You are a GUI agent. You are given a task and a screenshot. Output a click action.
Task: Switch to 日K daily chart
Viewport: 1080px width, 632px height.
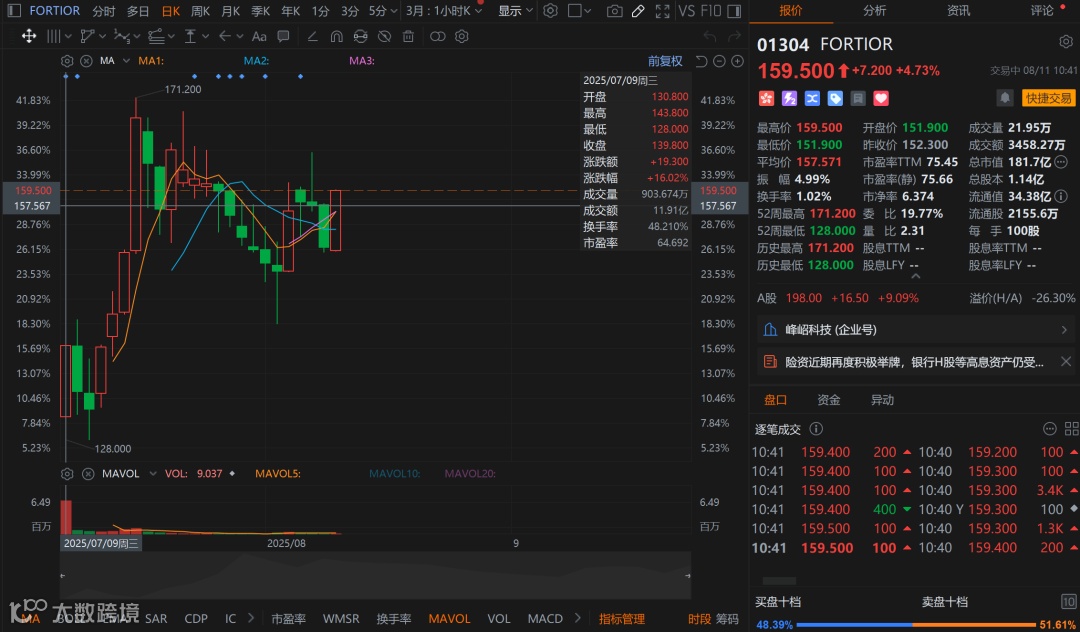coord(171,11)
